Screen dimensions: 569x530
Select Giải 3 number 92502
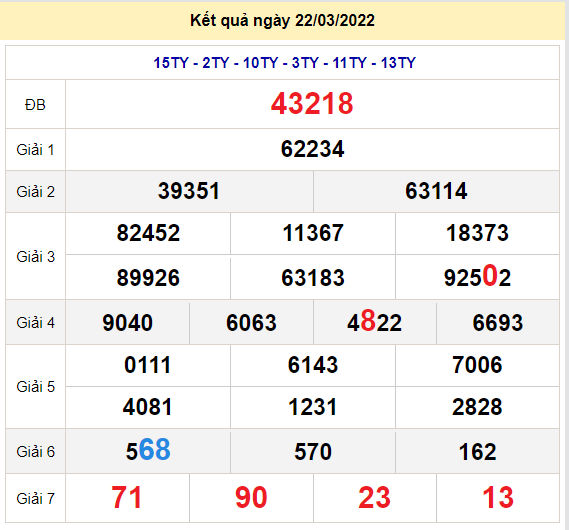point(477,276)
